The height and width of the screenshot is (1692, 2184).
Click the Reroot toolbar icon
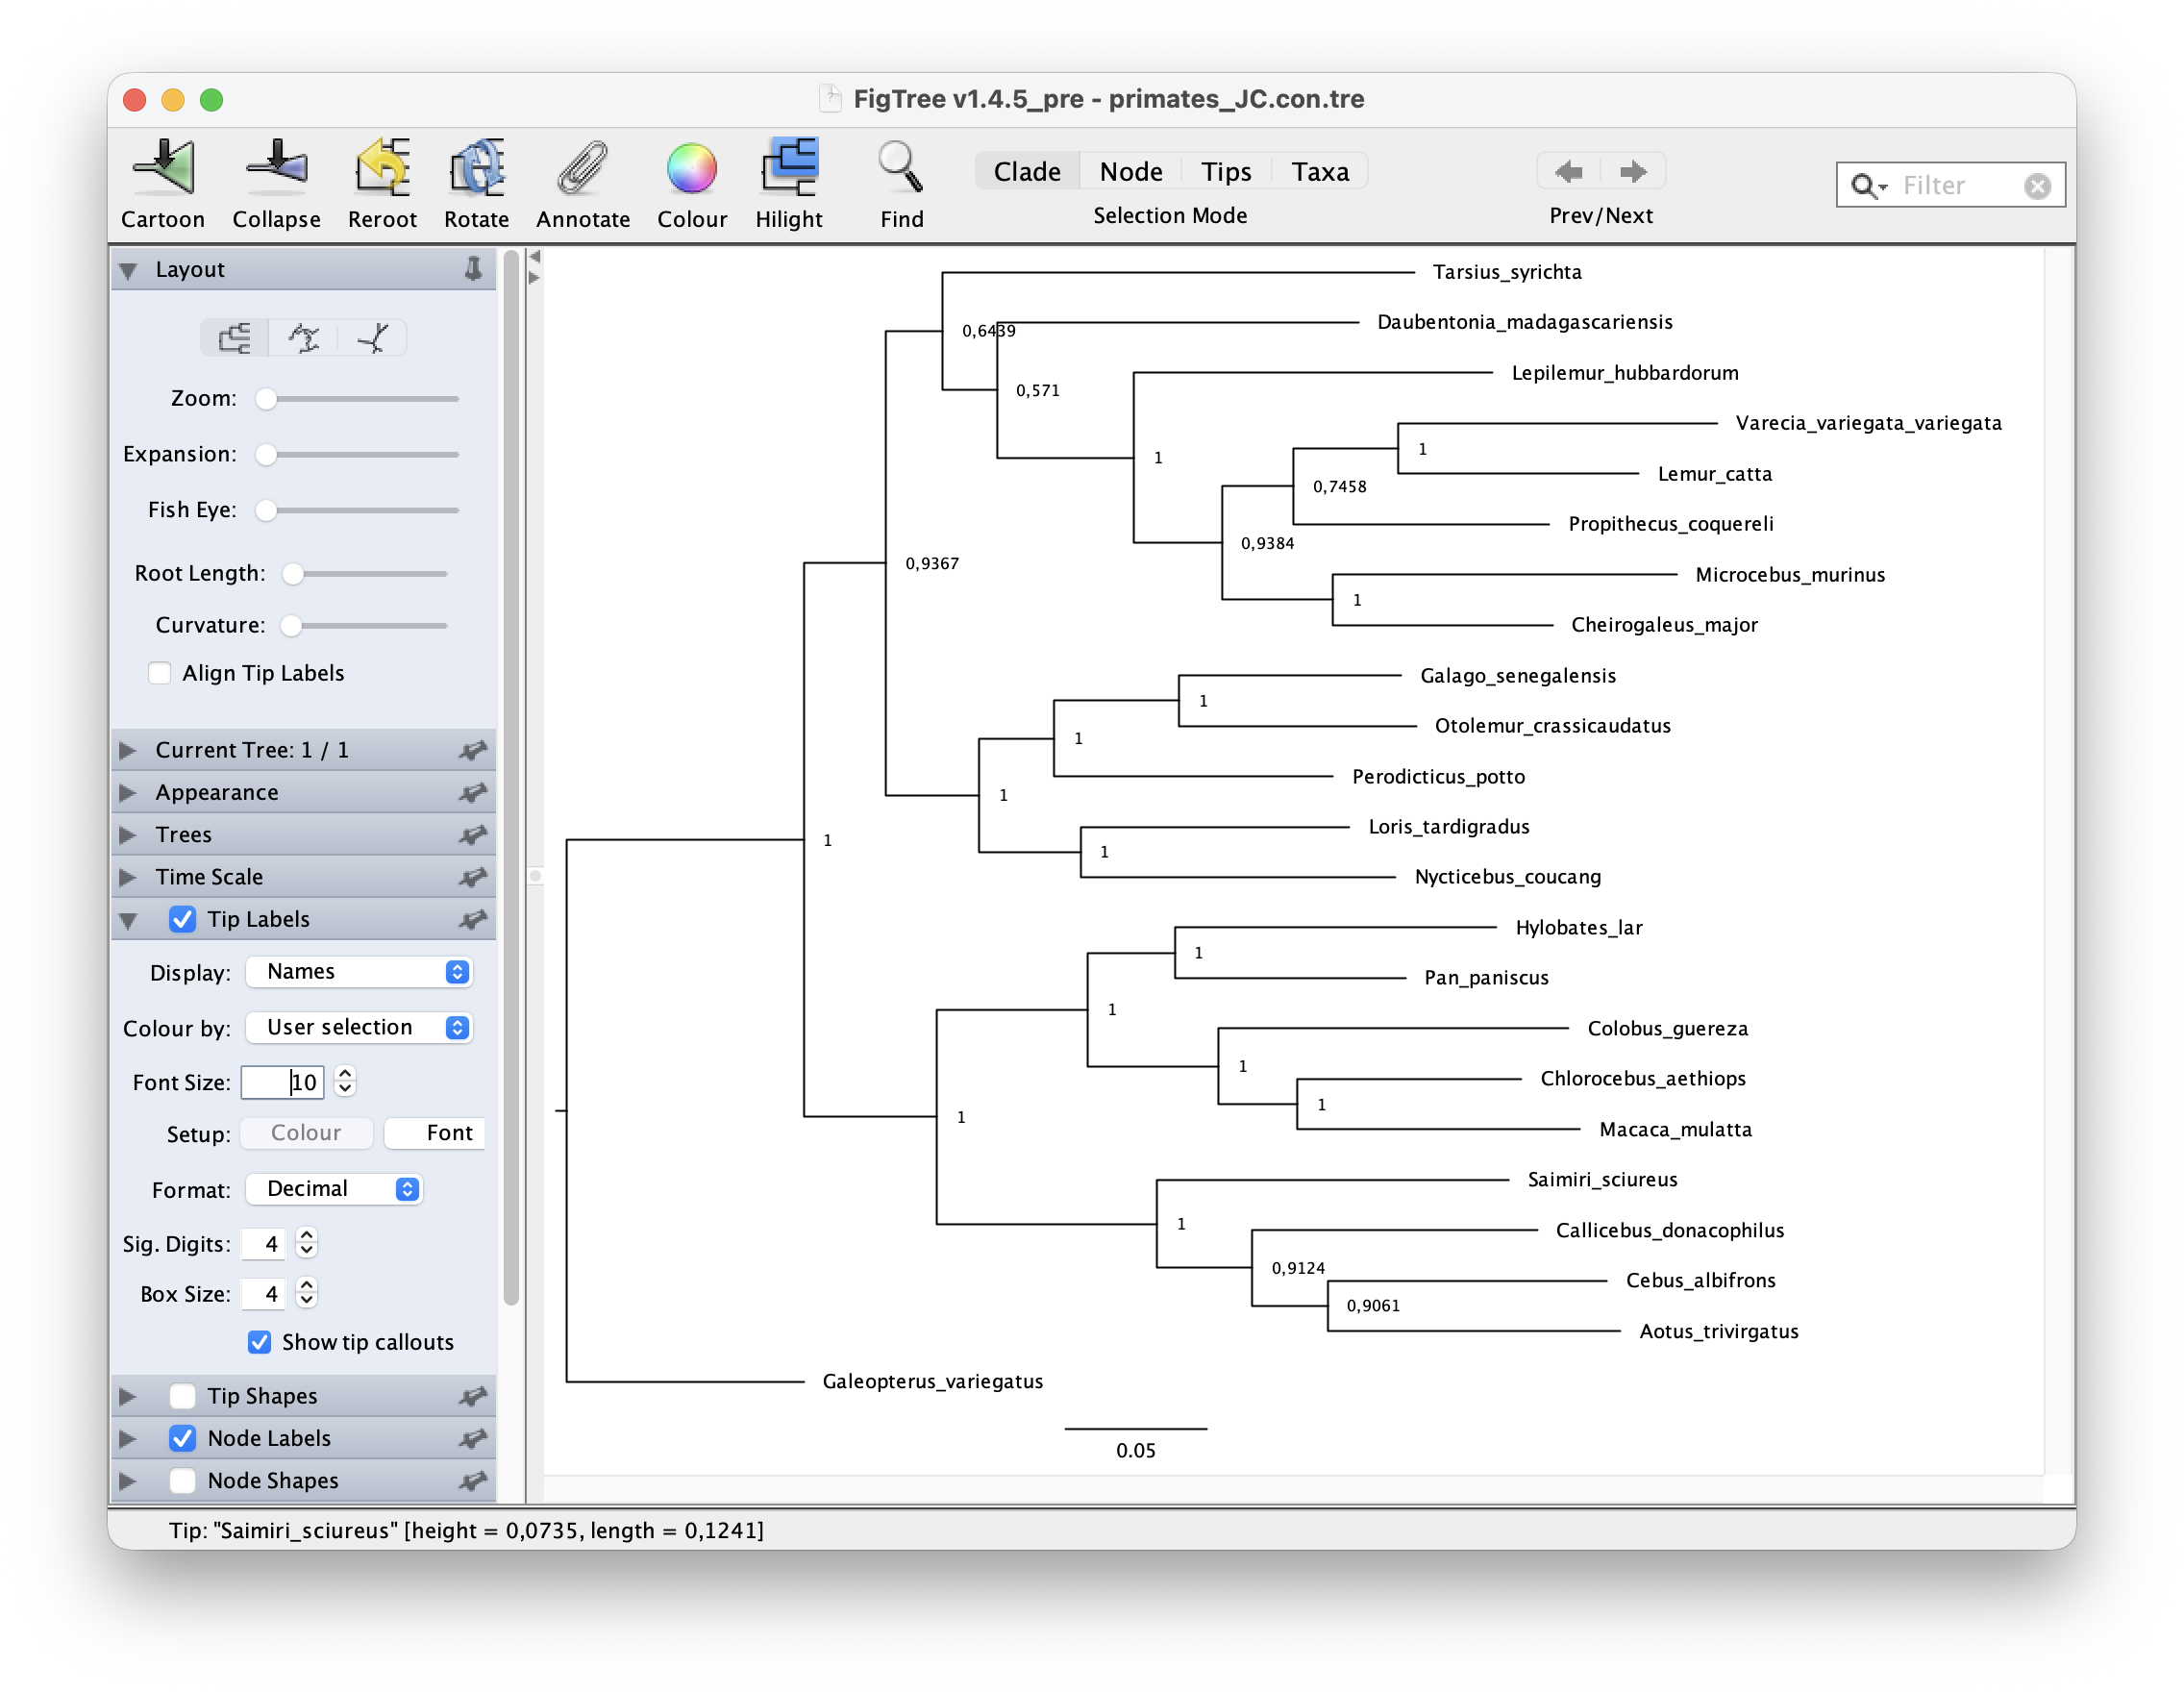point(382,168)
